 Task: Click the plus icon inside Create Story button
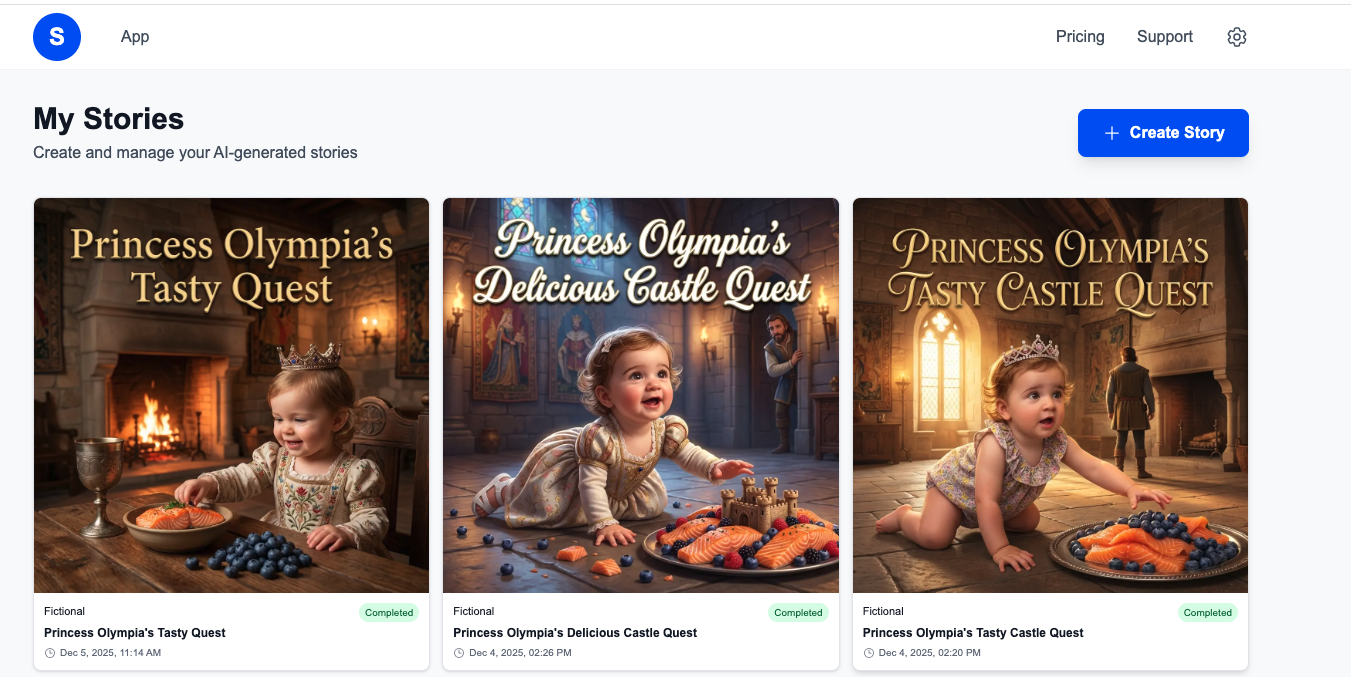[x=1113, y=132]
